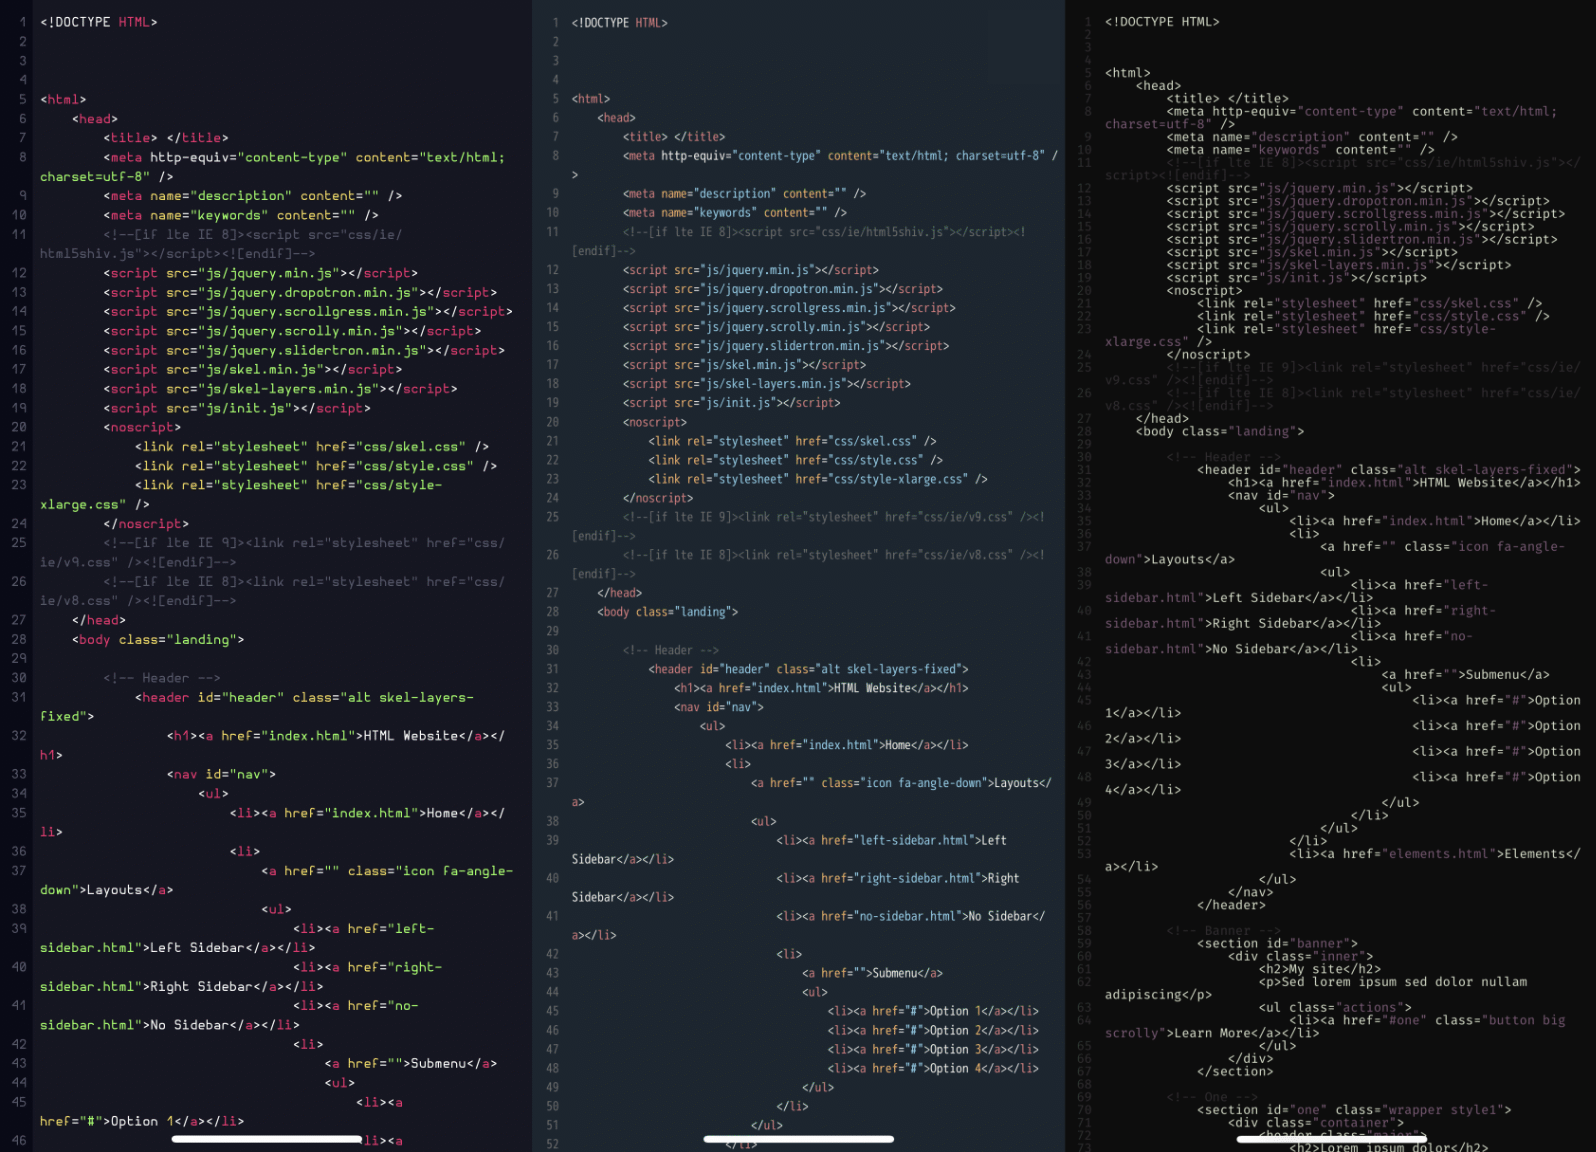The height and width of the screenshot is (1152, 1596).
Task: Click Option 1 line in middle editor
Action: (933, 1011)
